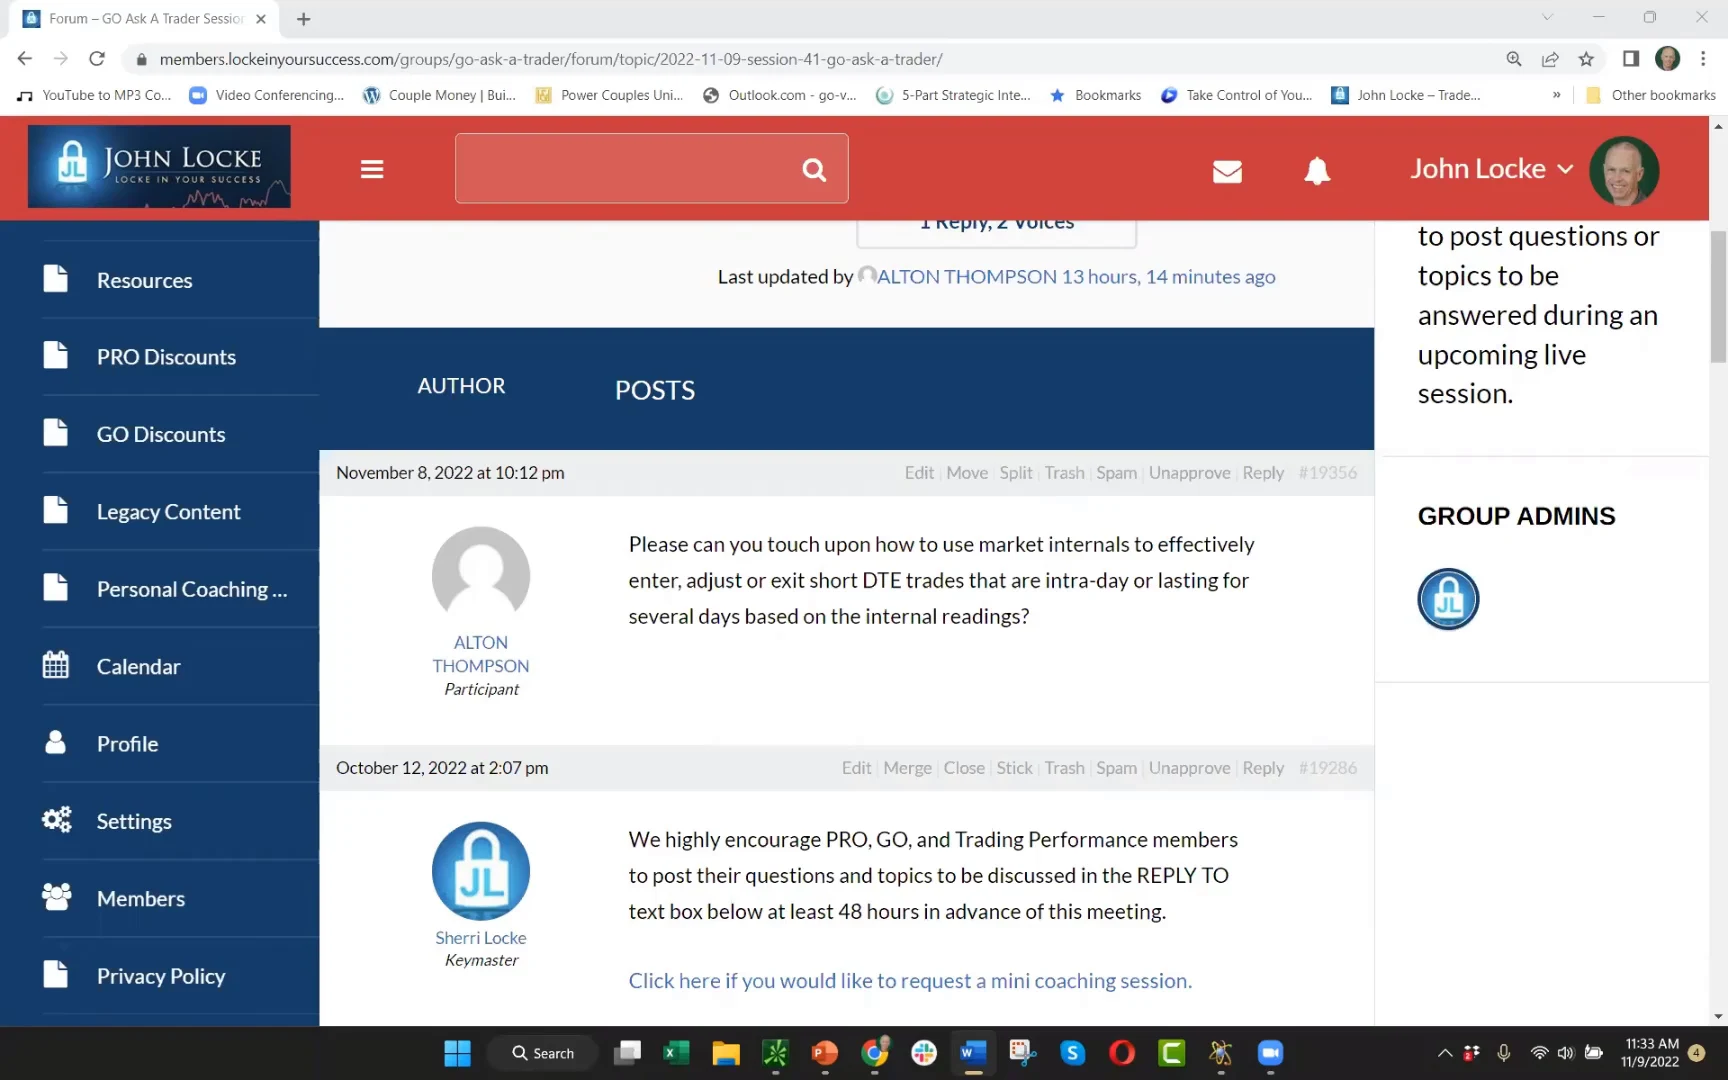Image resolution: width=1728 pixels, height=1080 pixels.
Task: Expand the hidden bookmarks chevron
Action: [1556, 95]
